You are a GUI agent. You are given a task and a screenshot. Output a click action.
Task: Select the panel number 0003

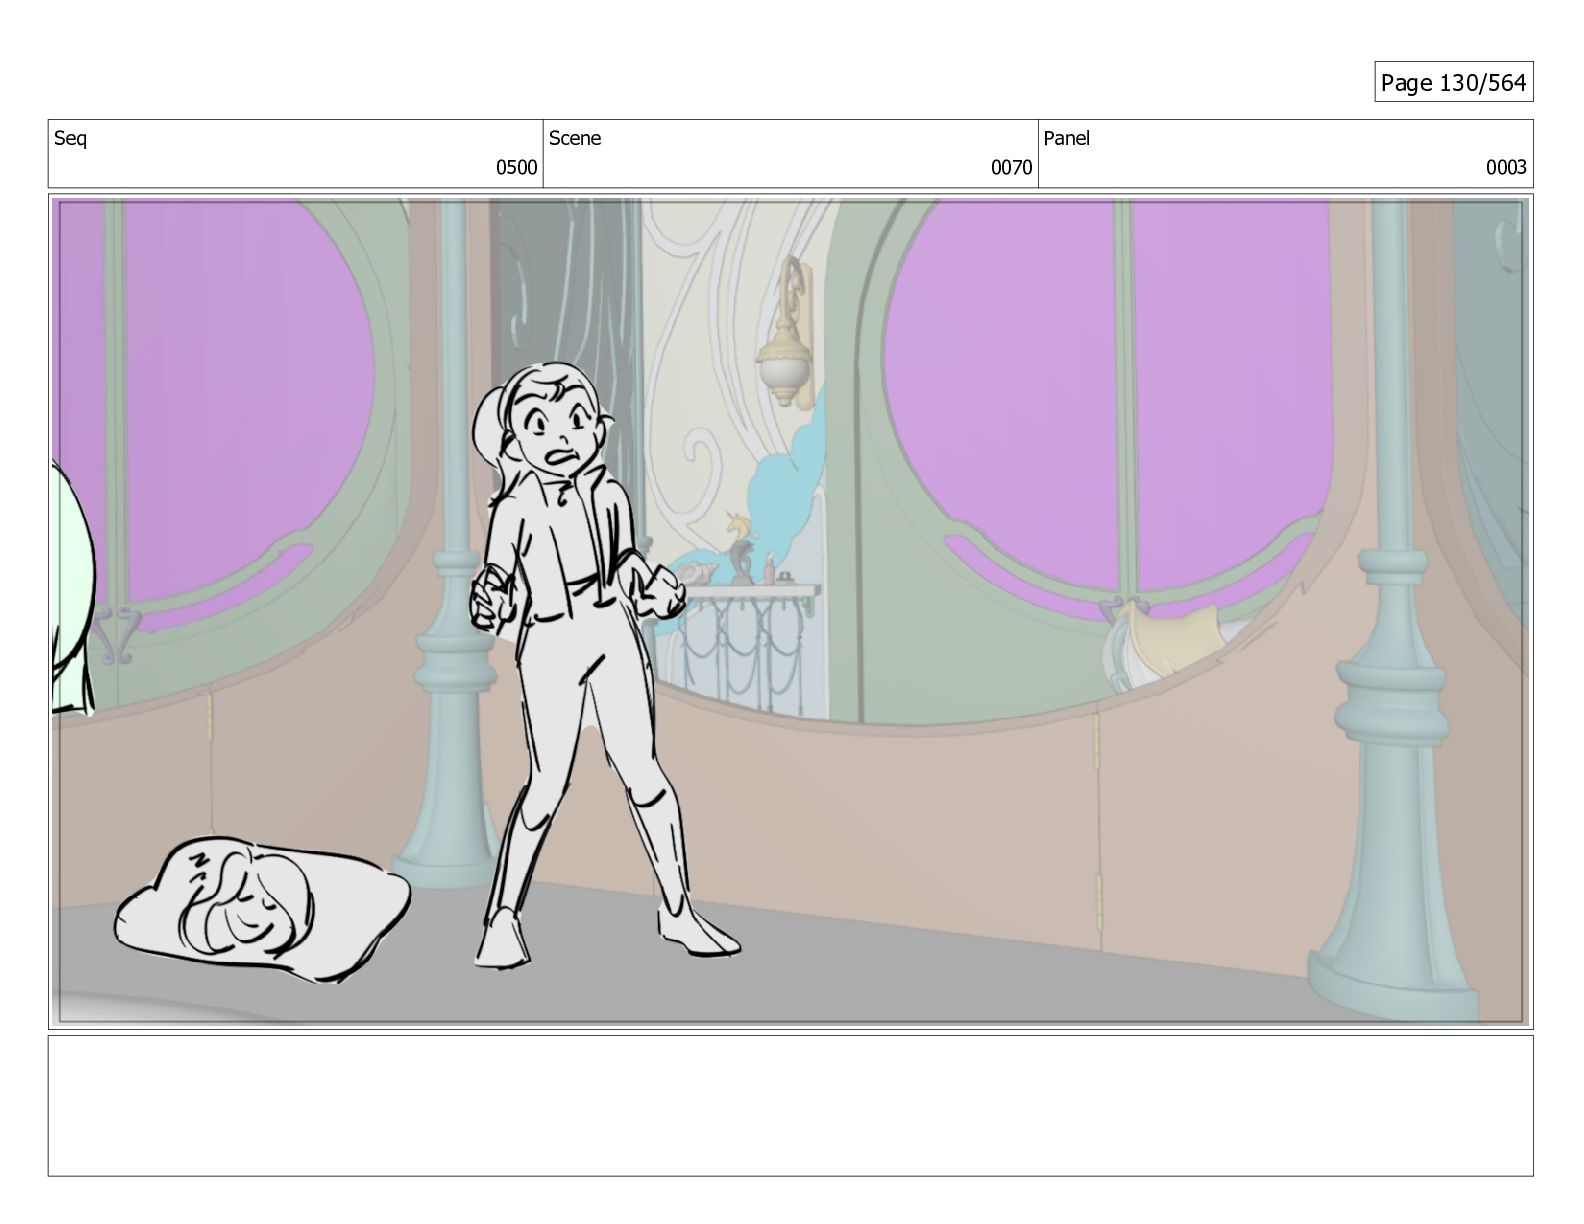[x=1505, y=168]
